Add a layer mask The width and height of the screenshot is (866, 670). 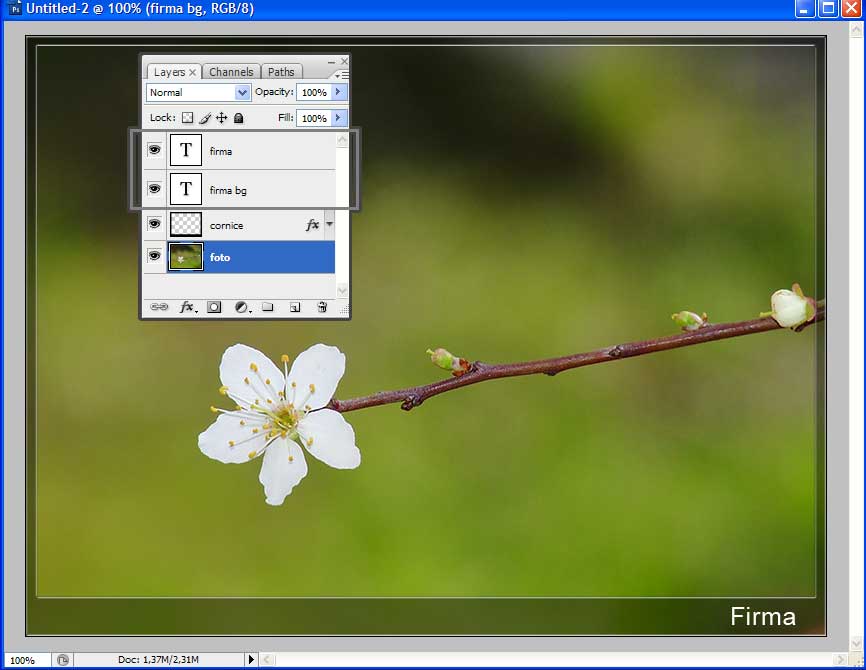point(214,307)
